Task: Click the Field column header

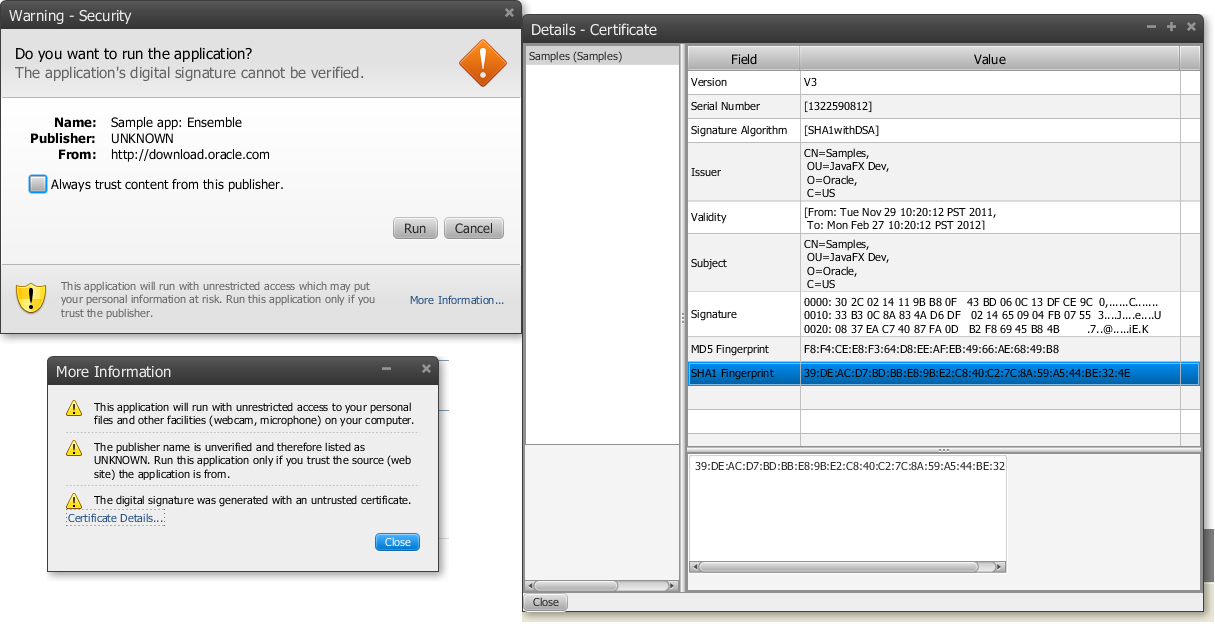Action: click(743, 59)
